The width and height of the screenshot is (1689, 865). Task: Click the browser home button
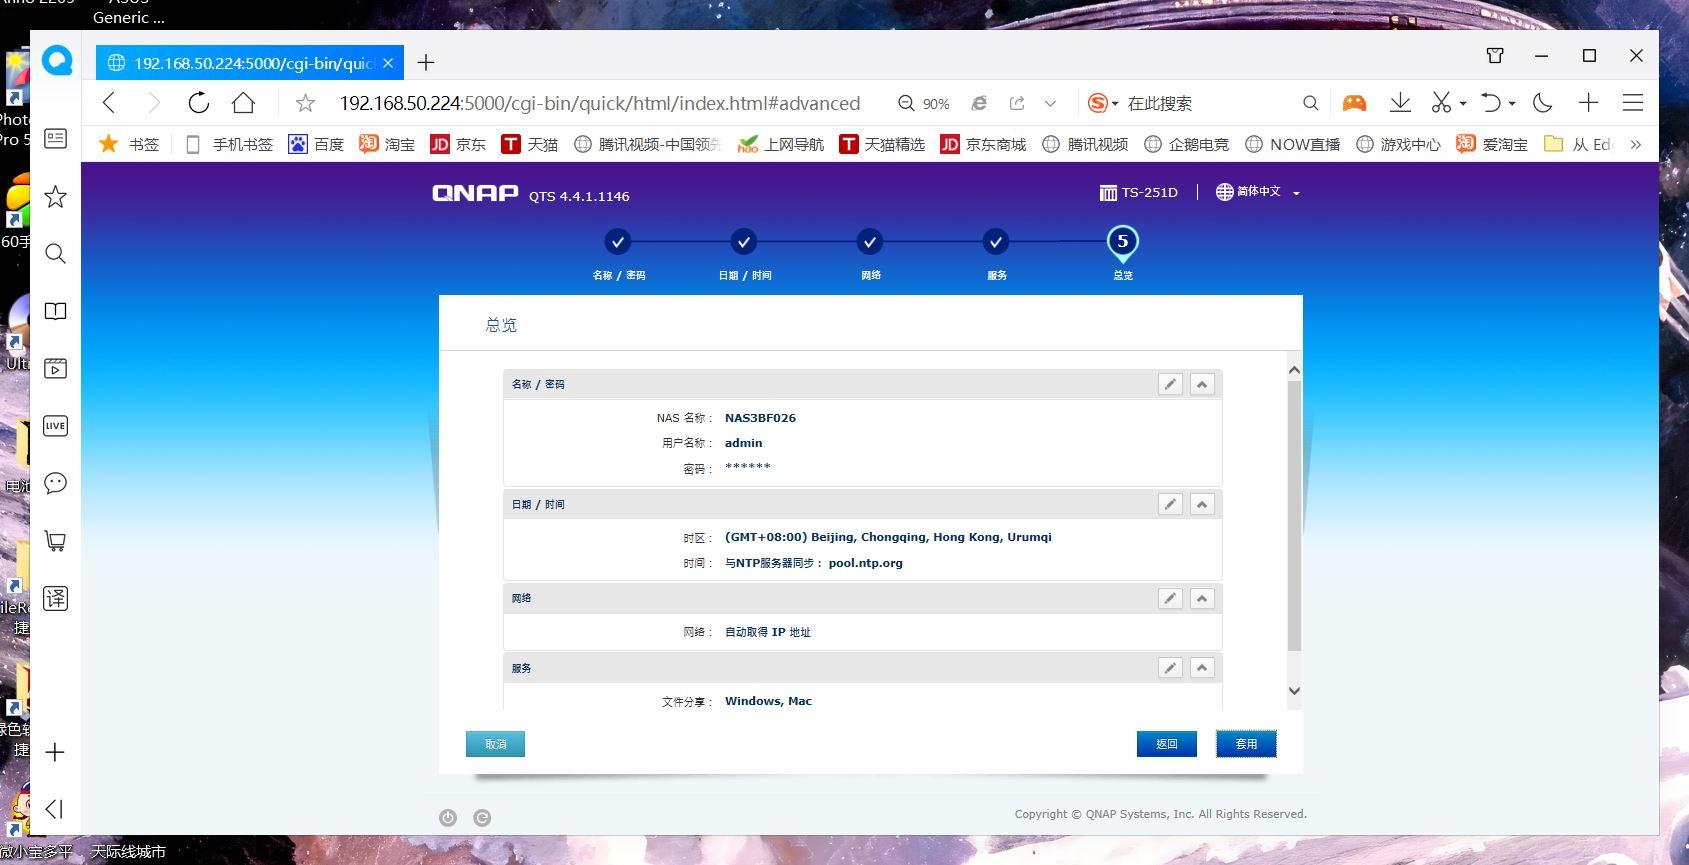tap(243, 103)
